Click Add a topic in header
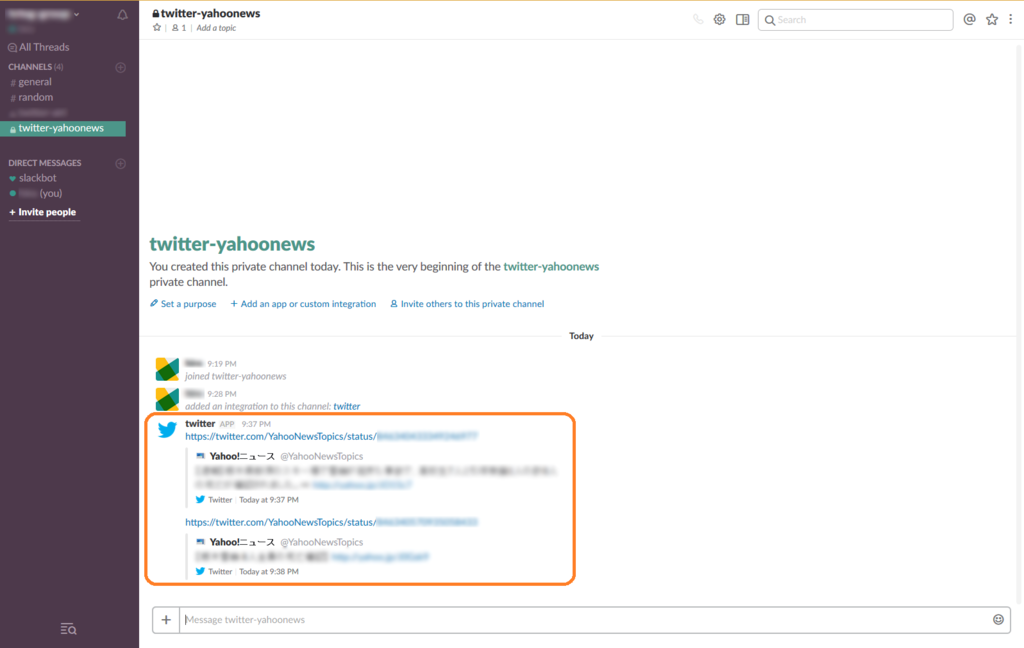This screenshot has height=648, width=1024. coord(216,27)
